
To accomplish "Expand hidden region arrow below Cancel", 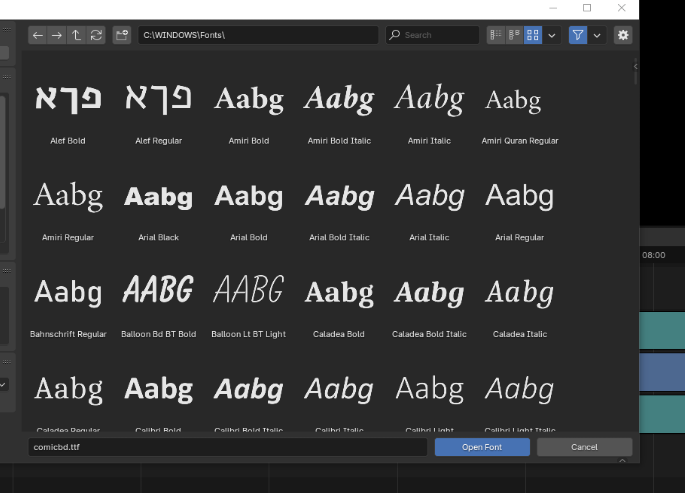I will pos(623,461).
